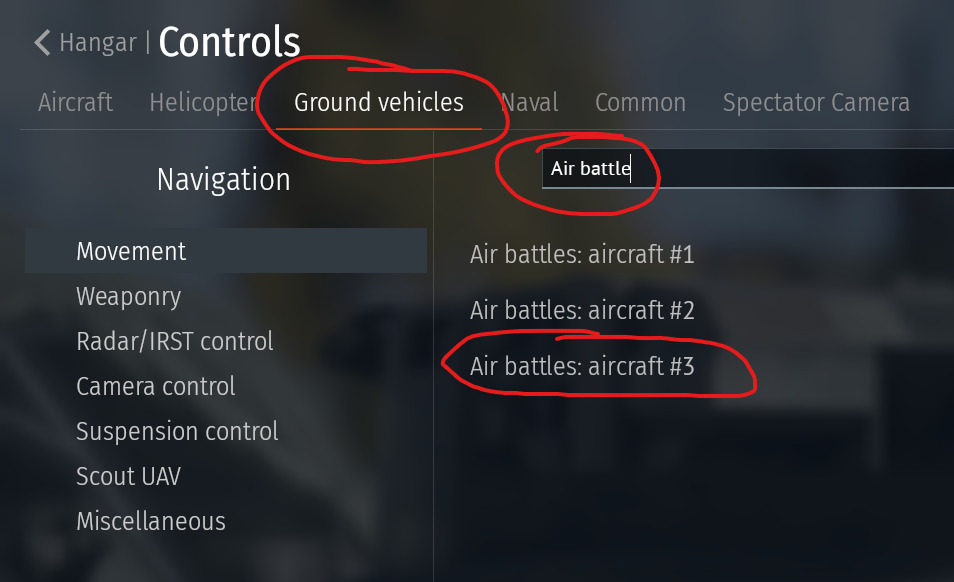Go to the Spectator Camera tab
Image resolution: width=954 pixels, height=582 pixels.
[816, 102]
